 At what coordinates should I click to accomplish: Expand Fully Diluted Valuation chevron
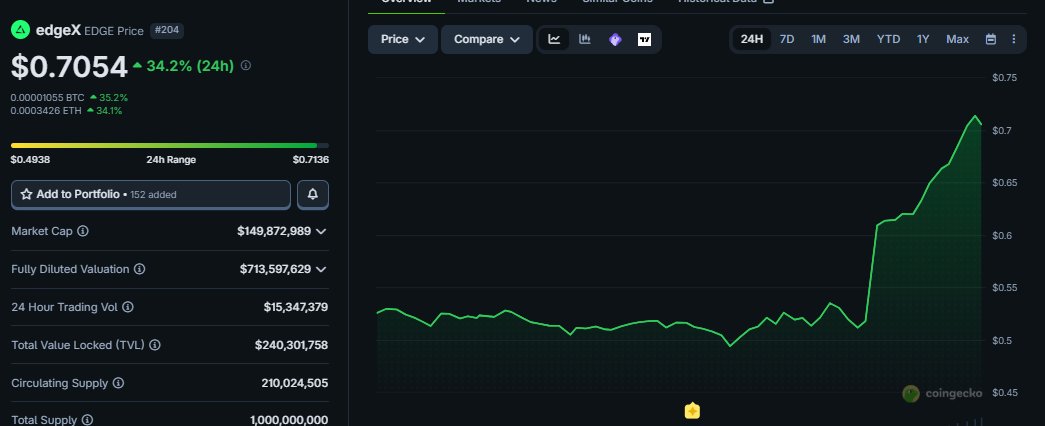(321, 269)
